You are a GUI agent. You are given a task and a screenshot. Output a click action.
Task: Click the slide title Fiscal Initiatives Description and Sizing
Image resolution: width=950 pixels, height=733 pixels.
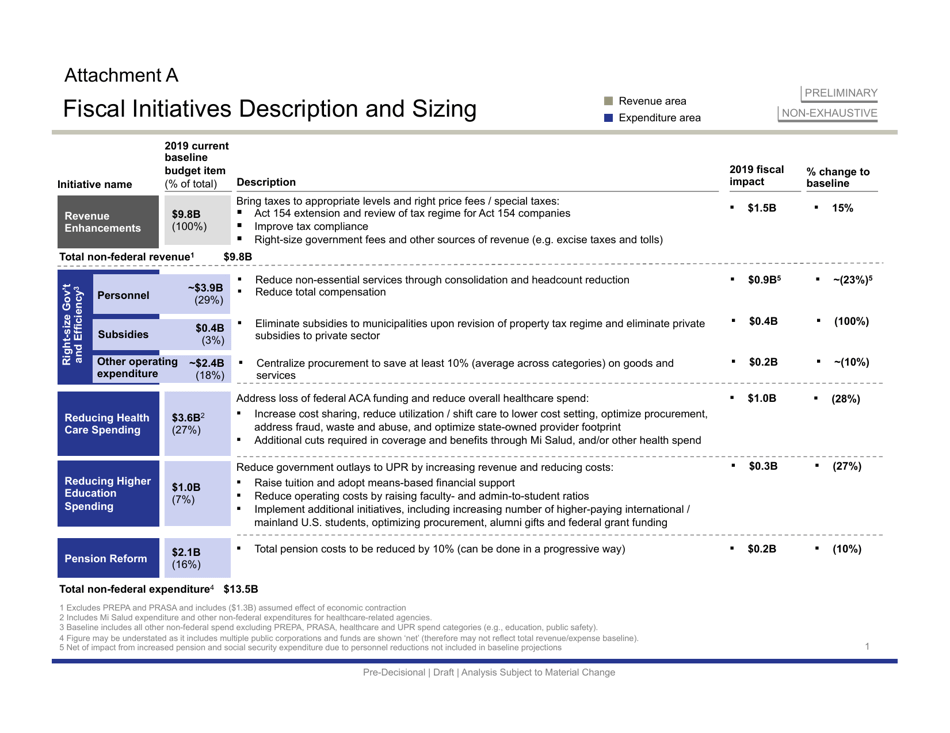click(269, 108)
